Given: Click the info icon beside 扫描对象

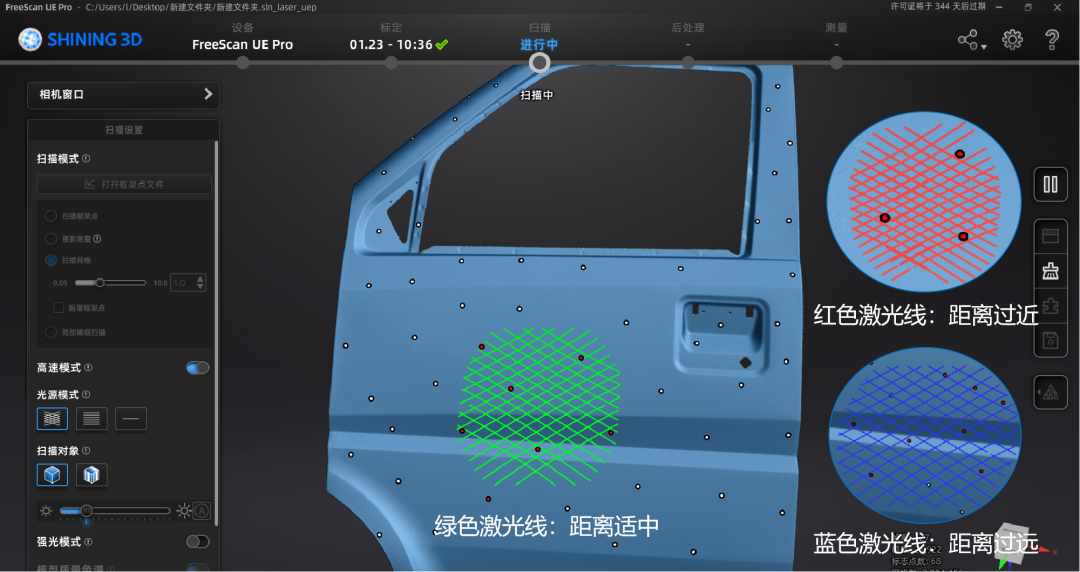Looking at the screenshot, I should pyautogui.click(x=86, y=451).
